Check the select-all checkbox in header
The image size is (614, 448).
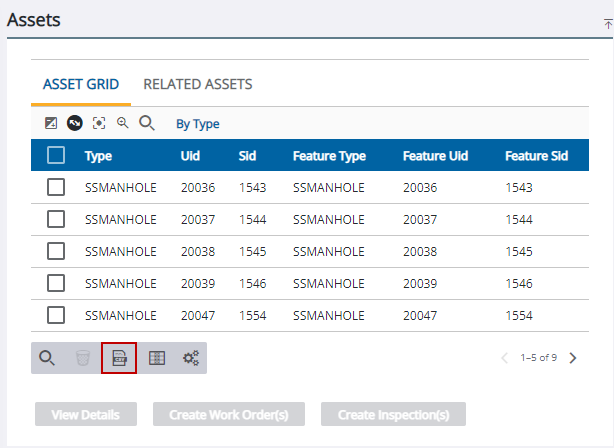click(x=56, y=155)
